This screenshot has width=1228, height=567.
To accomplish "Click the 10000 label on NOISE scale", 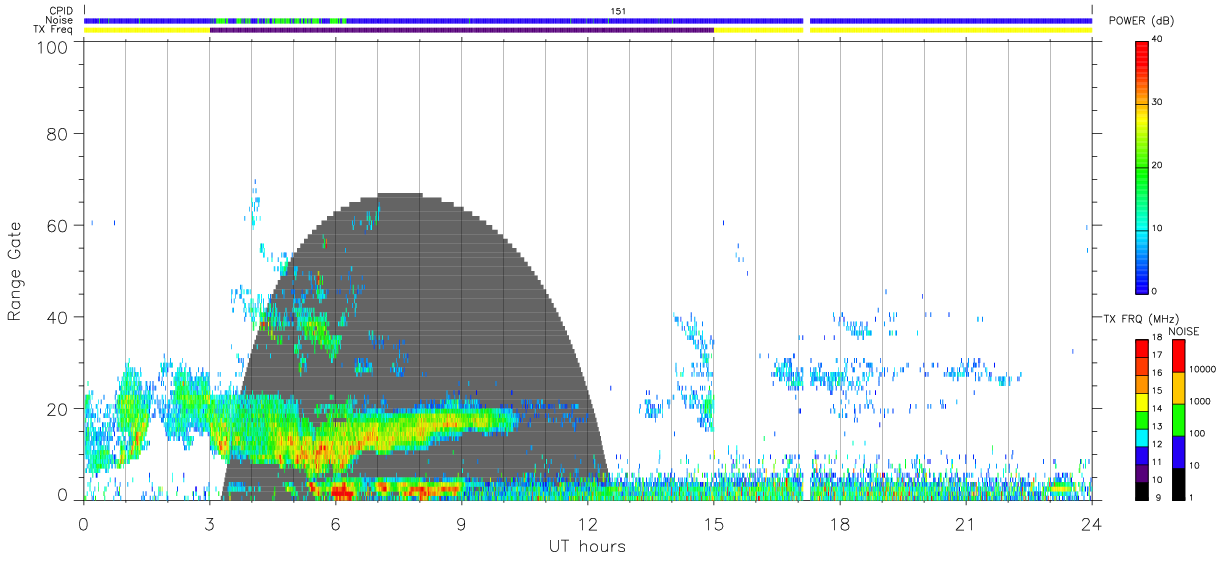I will coord(1201,370).
